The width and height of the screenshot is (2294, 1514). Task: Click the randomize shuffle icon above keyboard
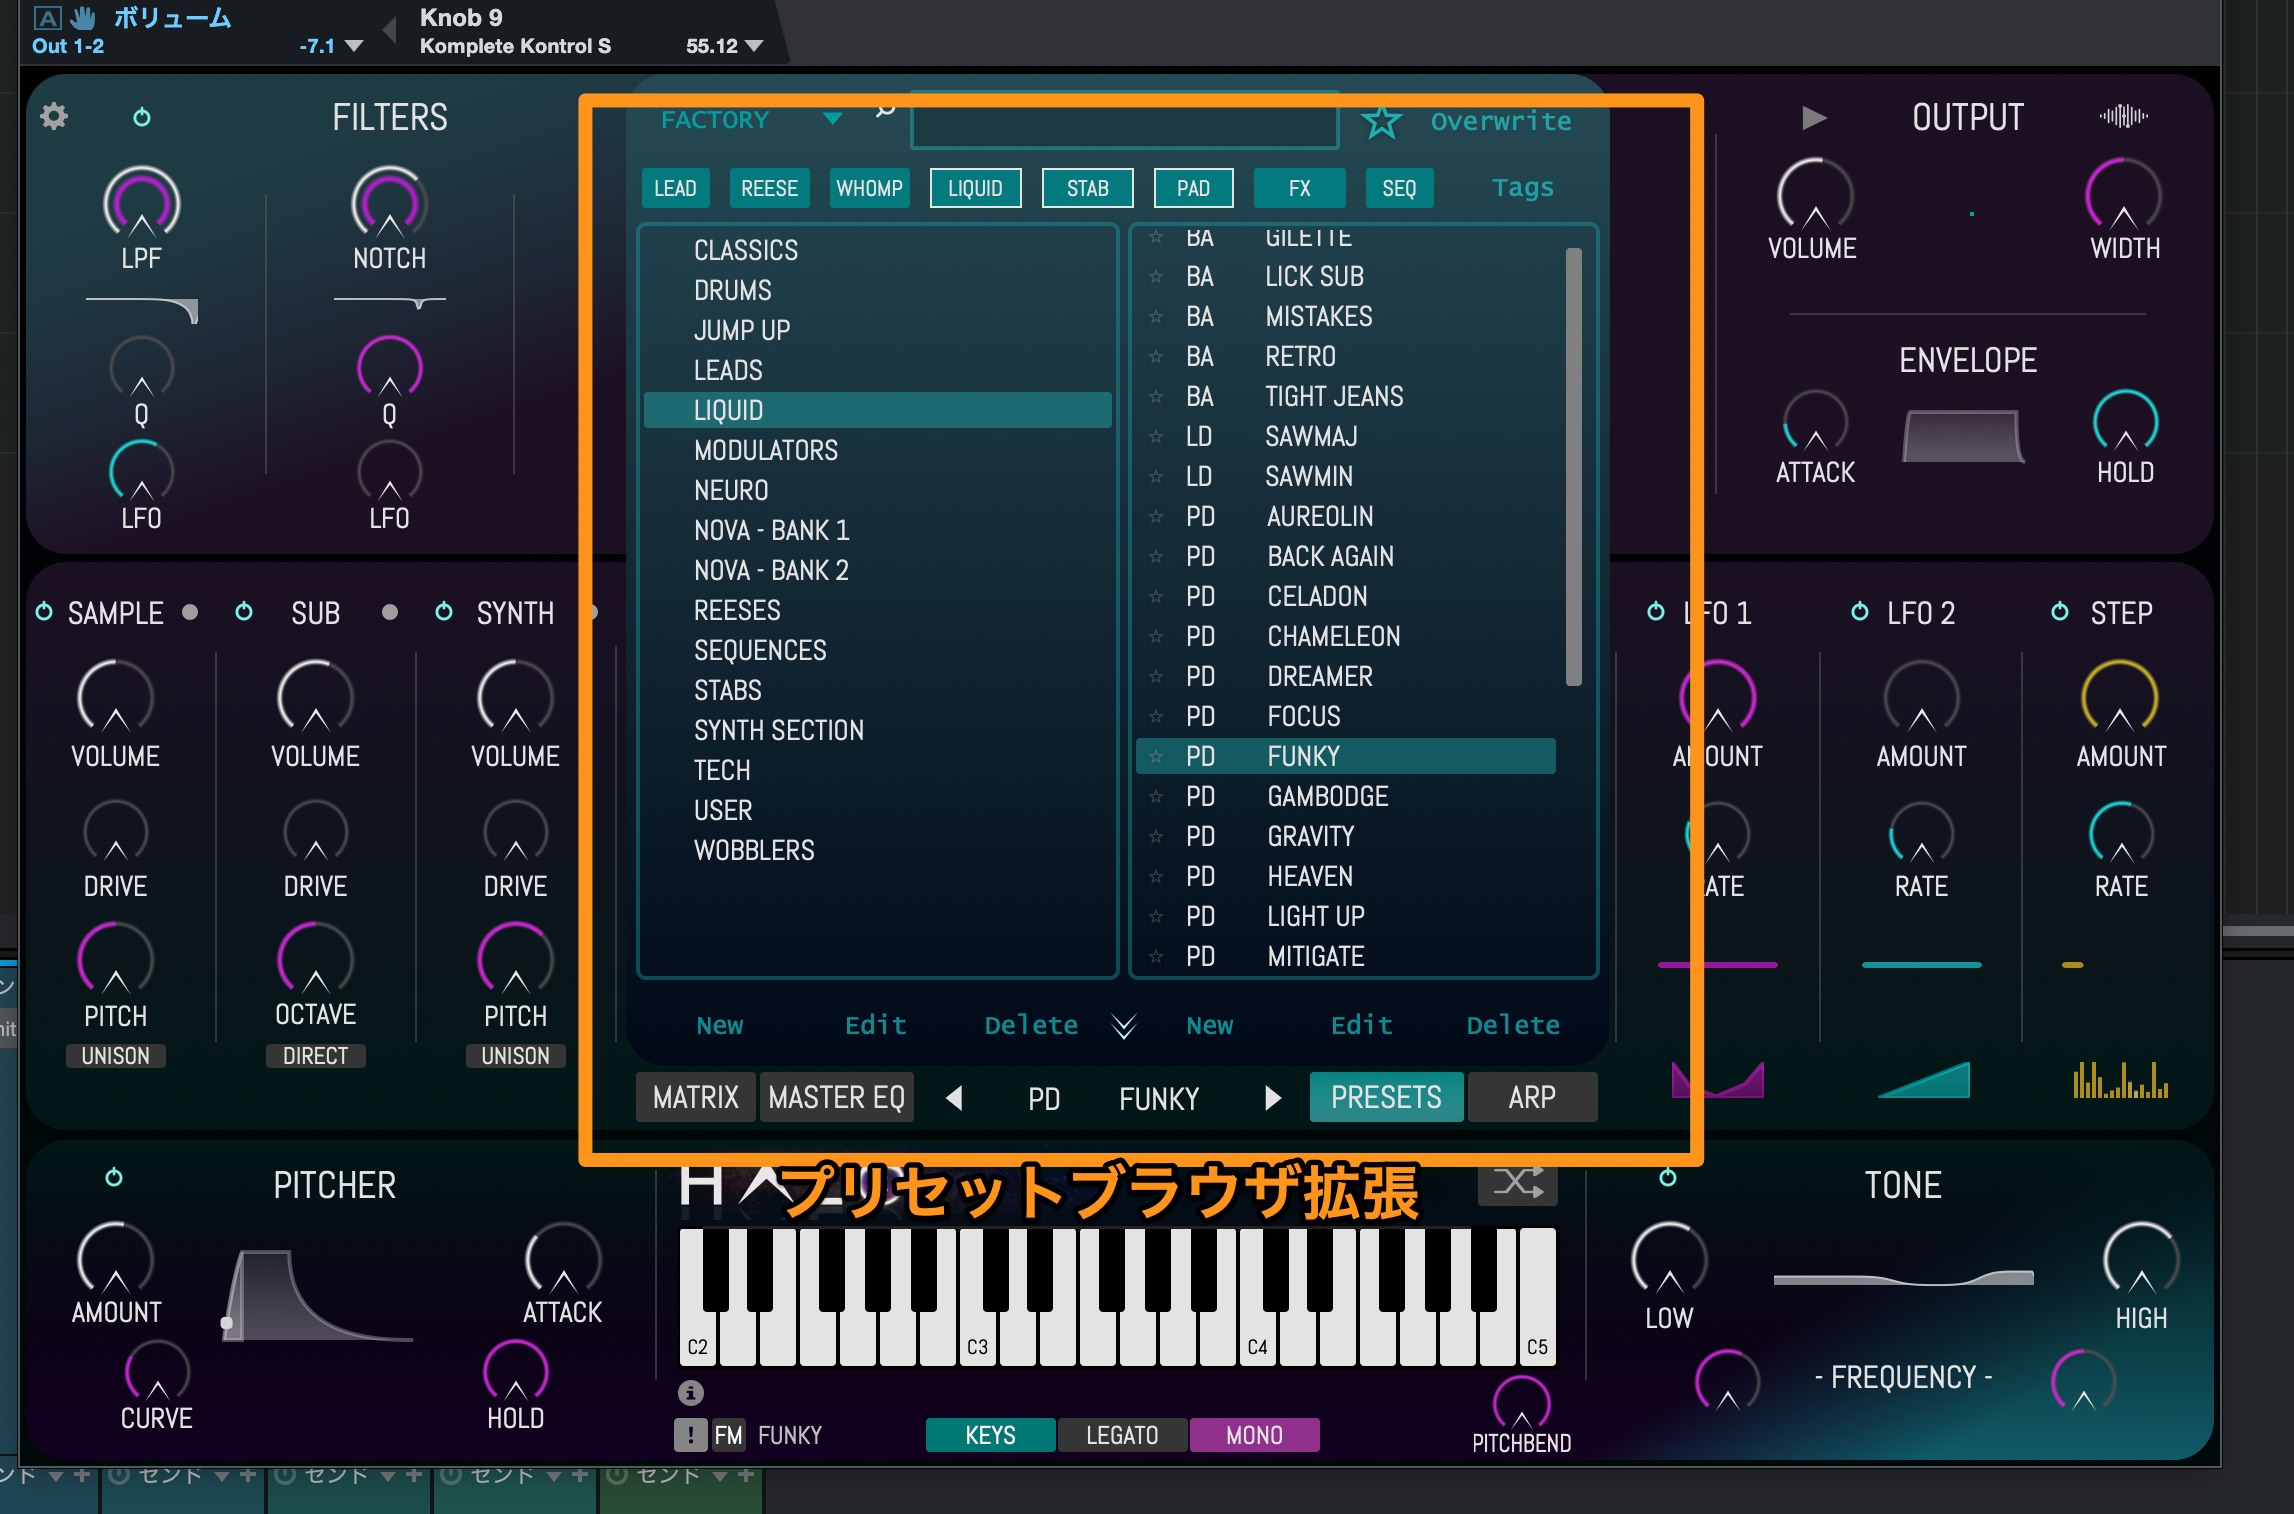coord(1517,1184)
